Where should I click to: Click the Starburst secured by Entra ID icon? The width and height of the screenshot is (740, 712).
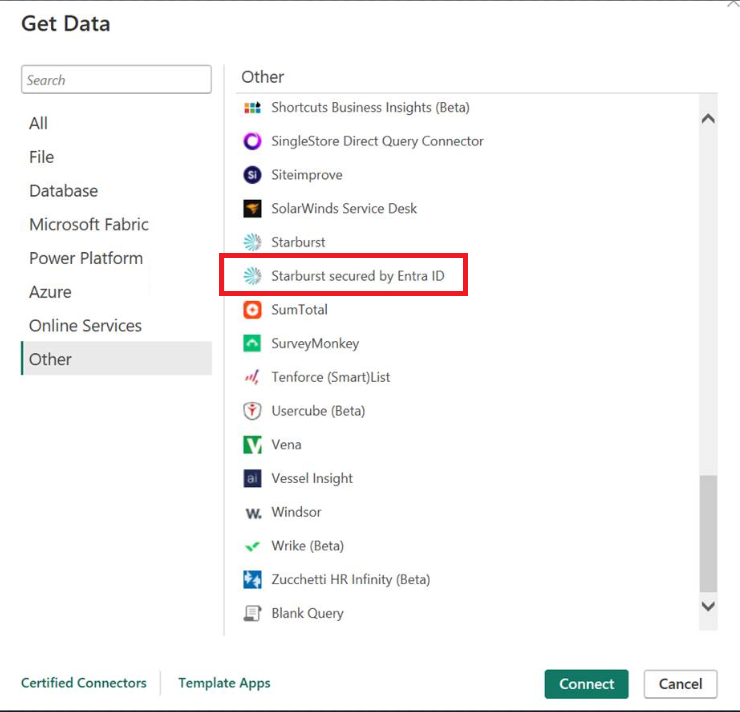[252, 276]
